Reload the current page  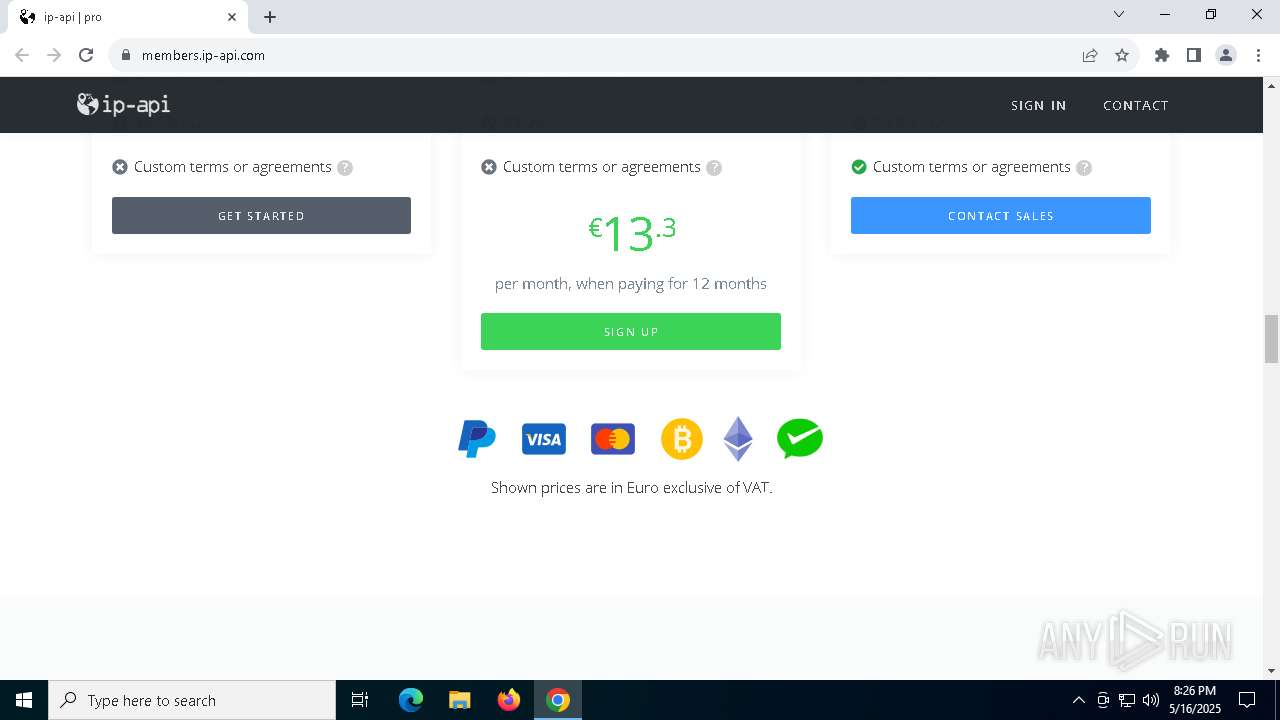pyautogui.click(x=86, y=55)
